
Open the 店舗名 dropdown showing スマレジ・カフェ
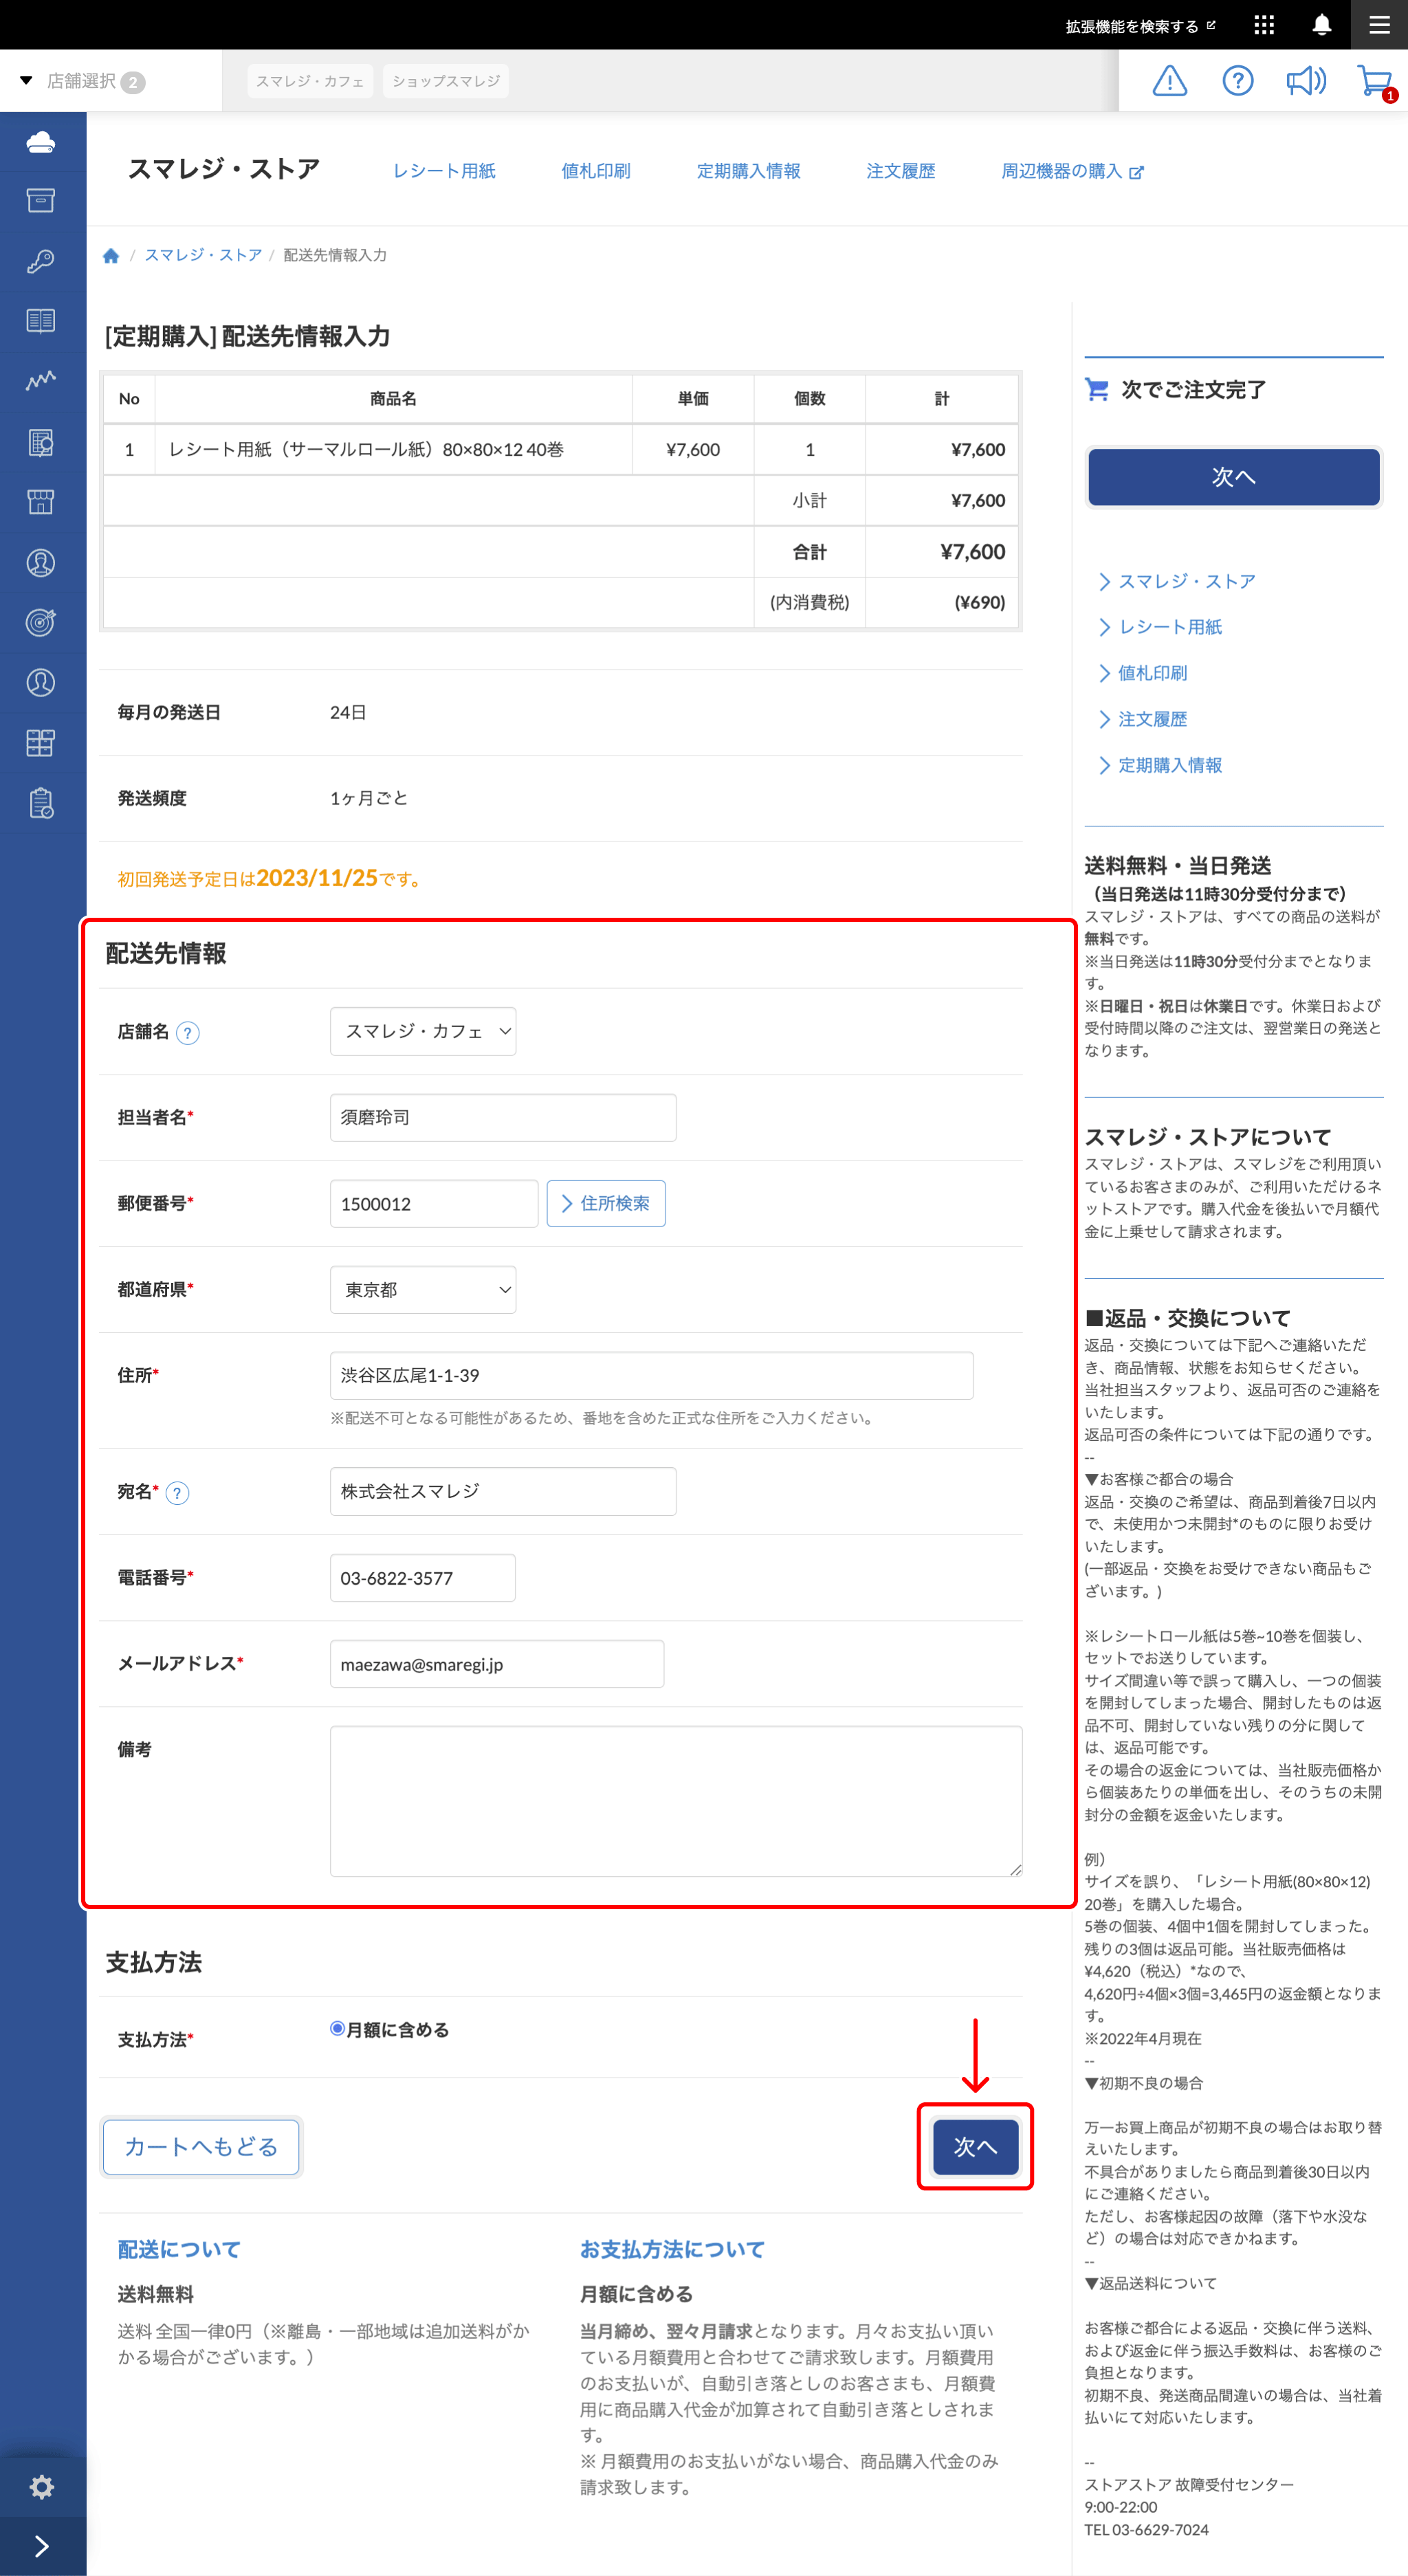pos(423,1031)
